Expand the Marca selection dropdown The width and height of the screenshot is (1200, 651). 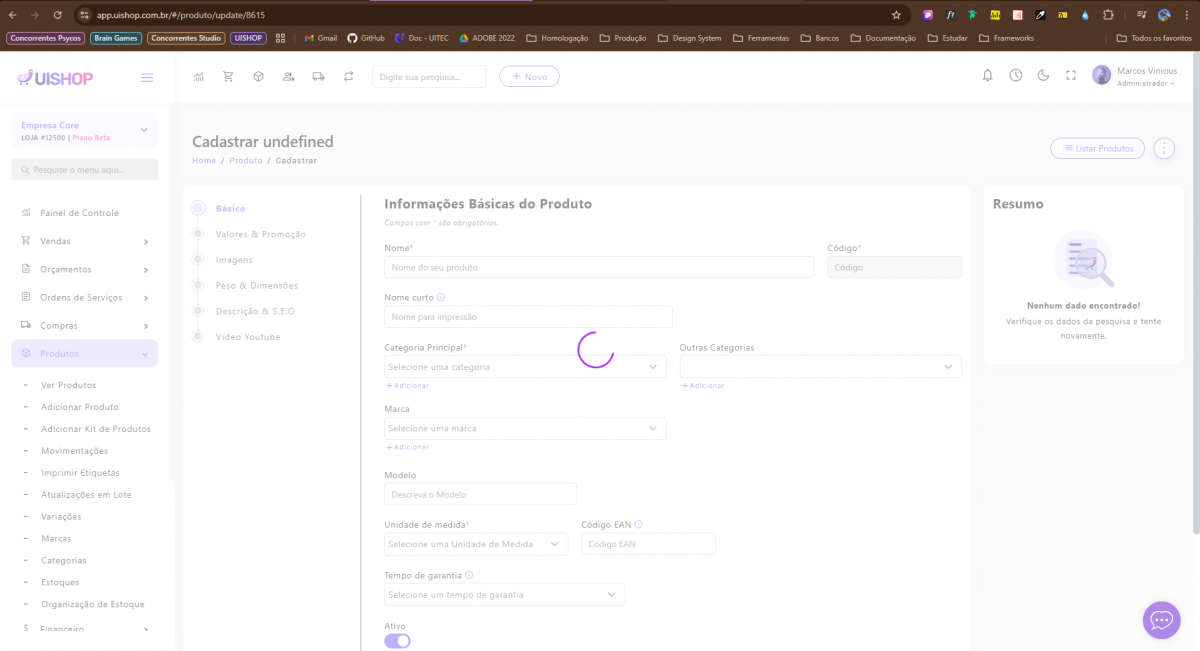pyautogui.click(x=525, y=428)
